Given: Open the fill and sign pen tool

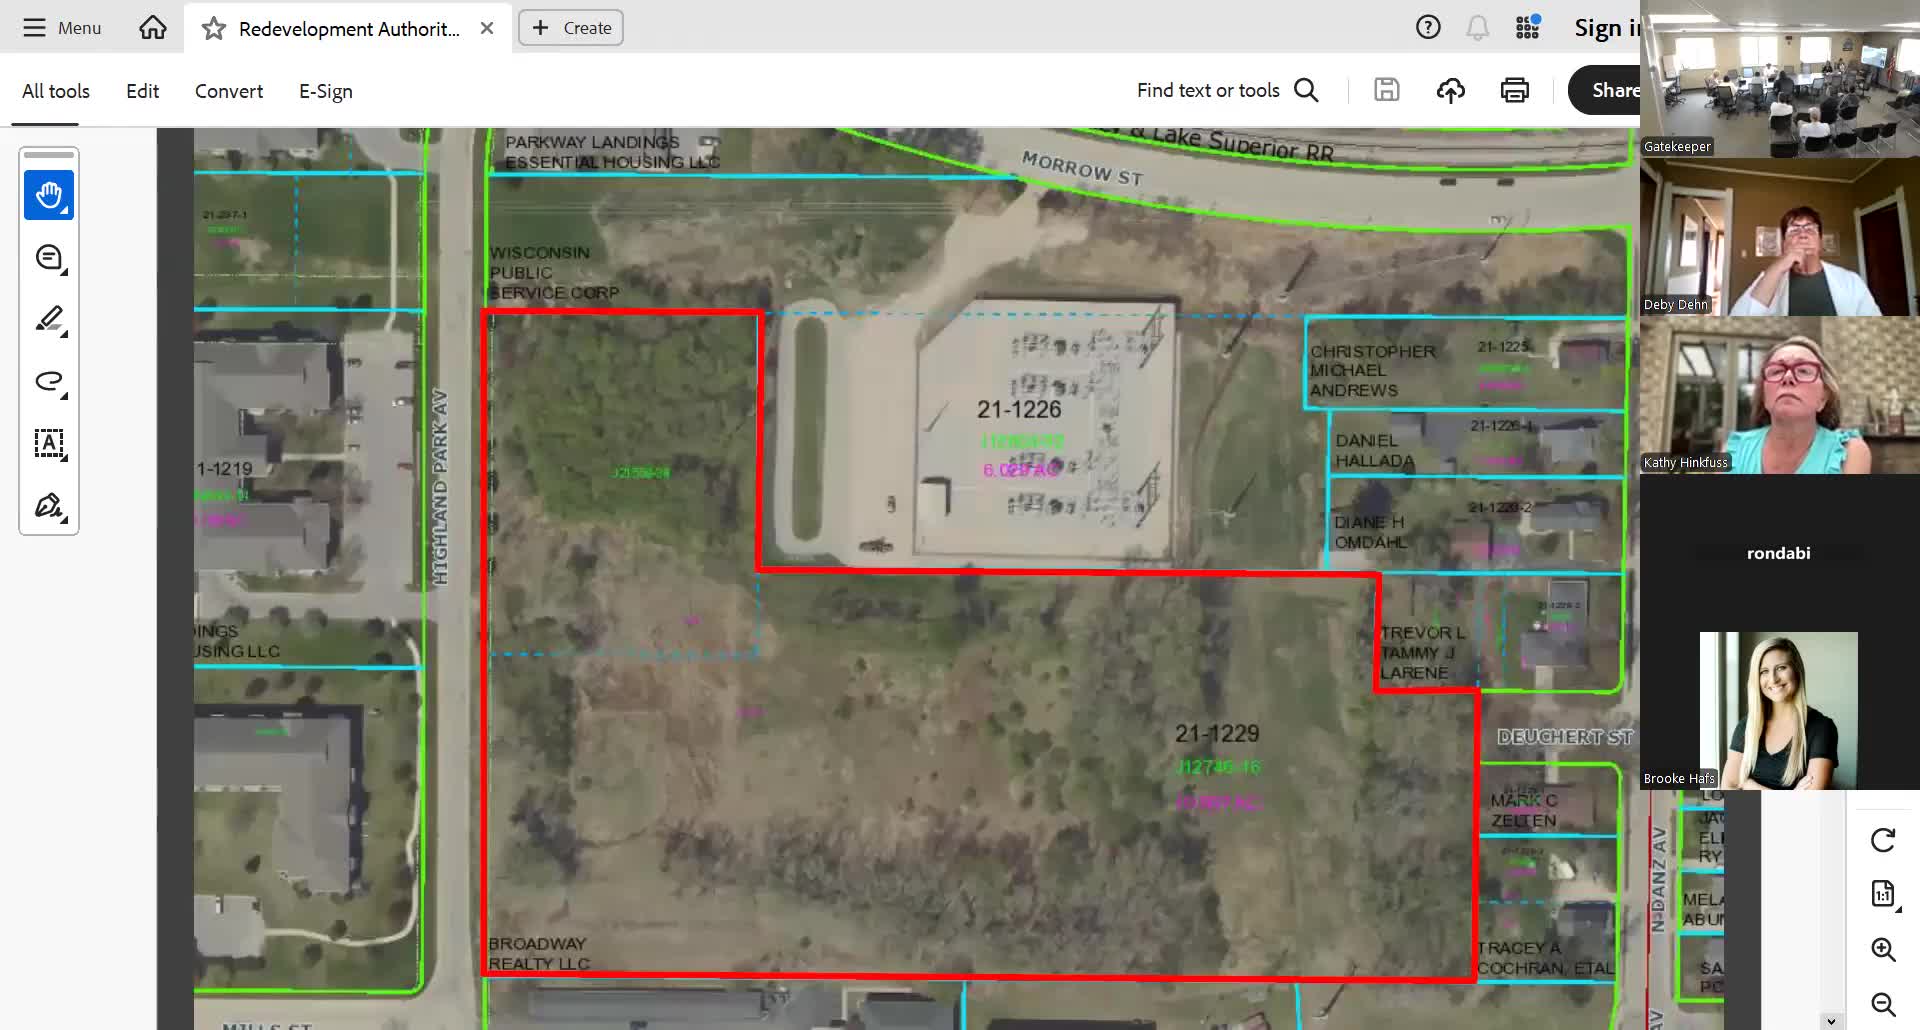Looking at the screenshot, I should 49,506.
